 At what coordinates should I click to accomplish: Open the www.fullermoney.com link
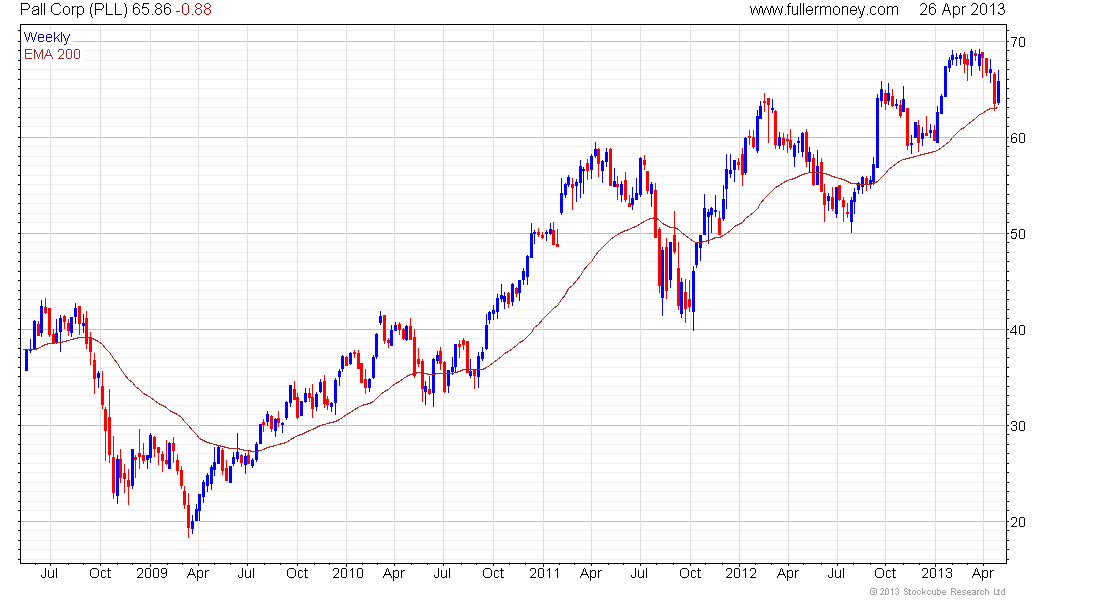pyautogui.click(x=824, y=10)
